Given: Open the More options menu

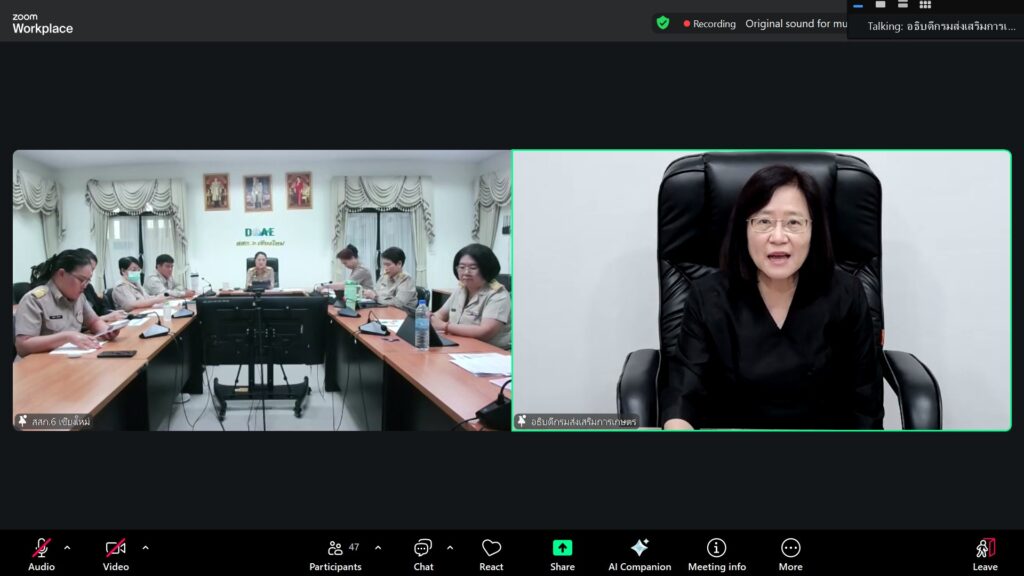Looking at the screenshot, I should point(790,554).
